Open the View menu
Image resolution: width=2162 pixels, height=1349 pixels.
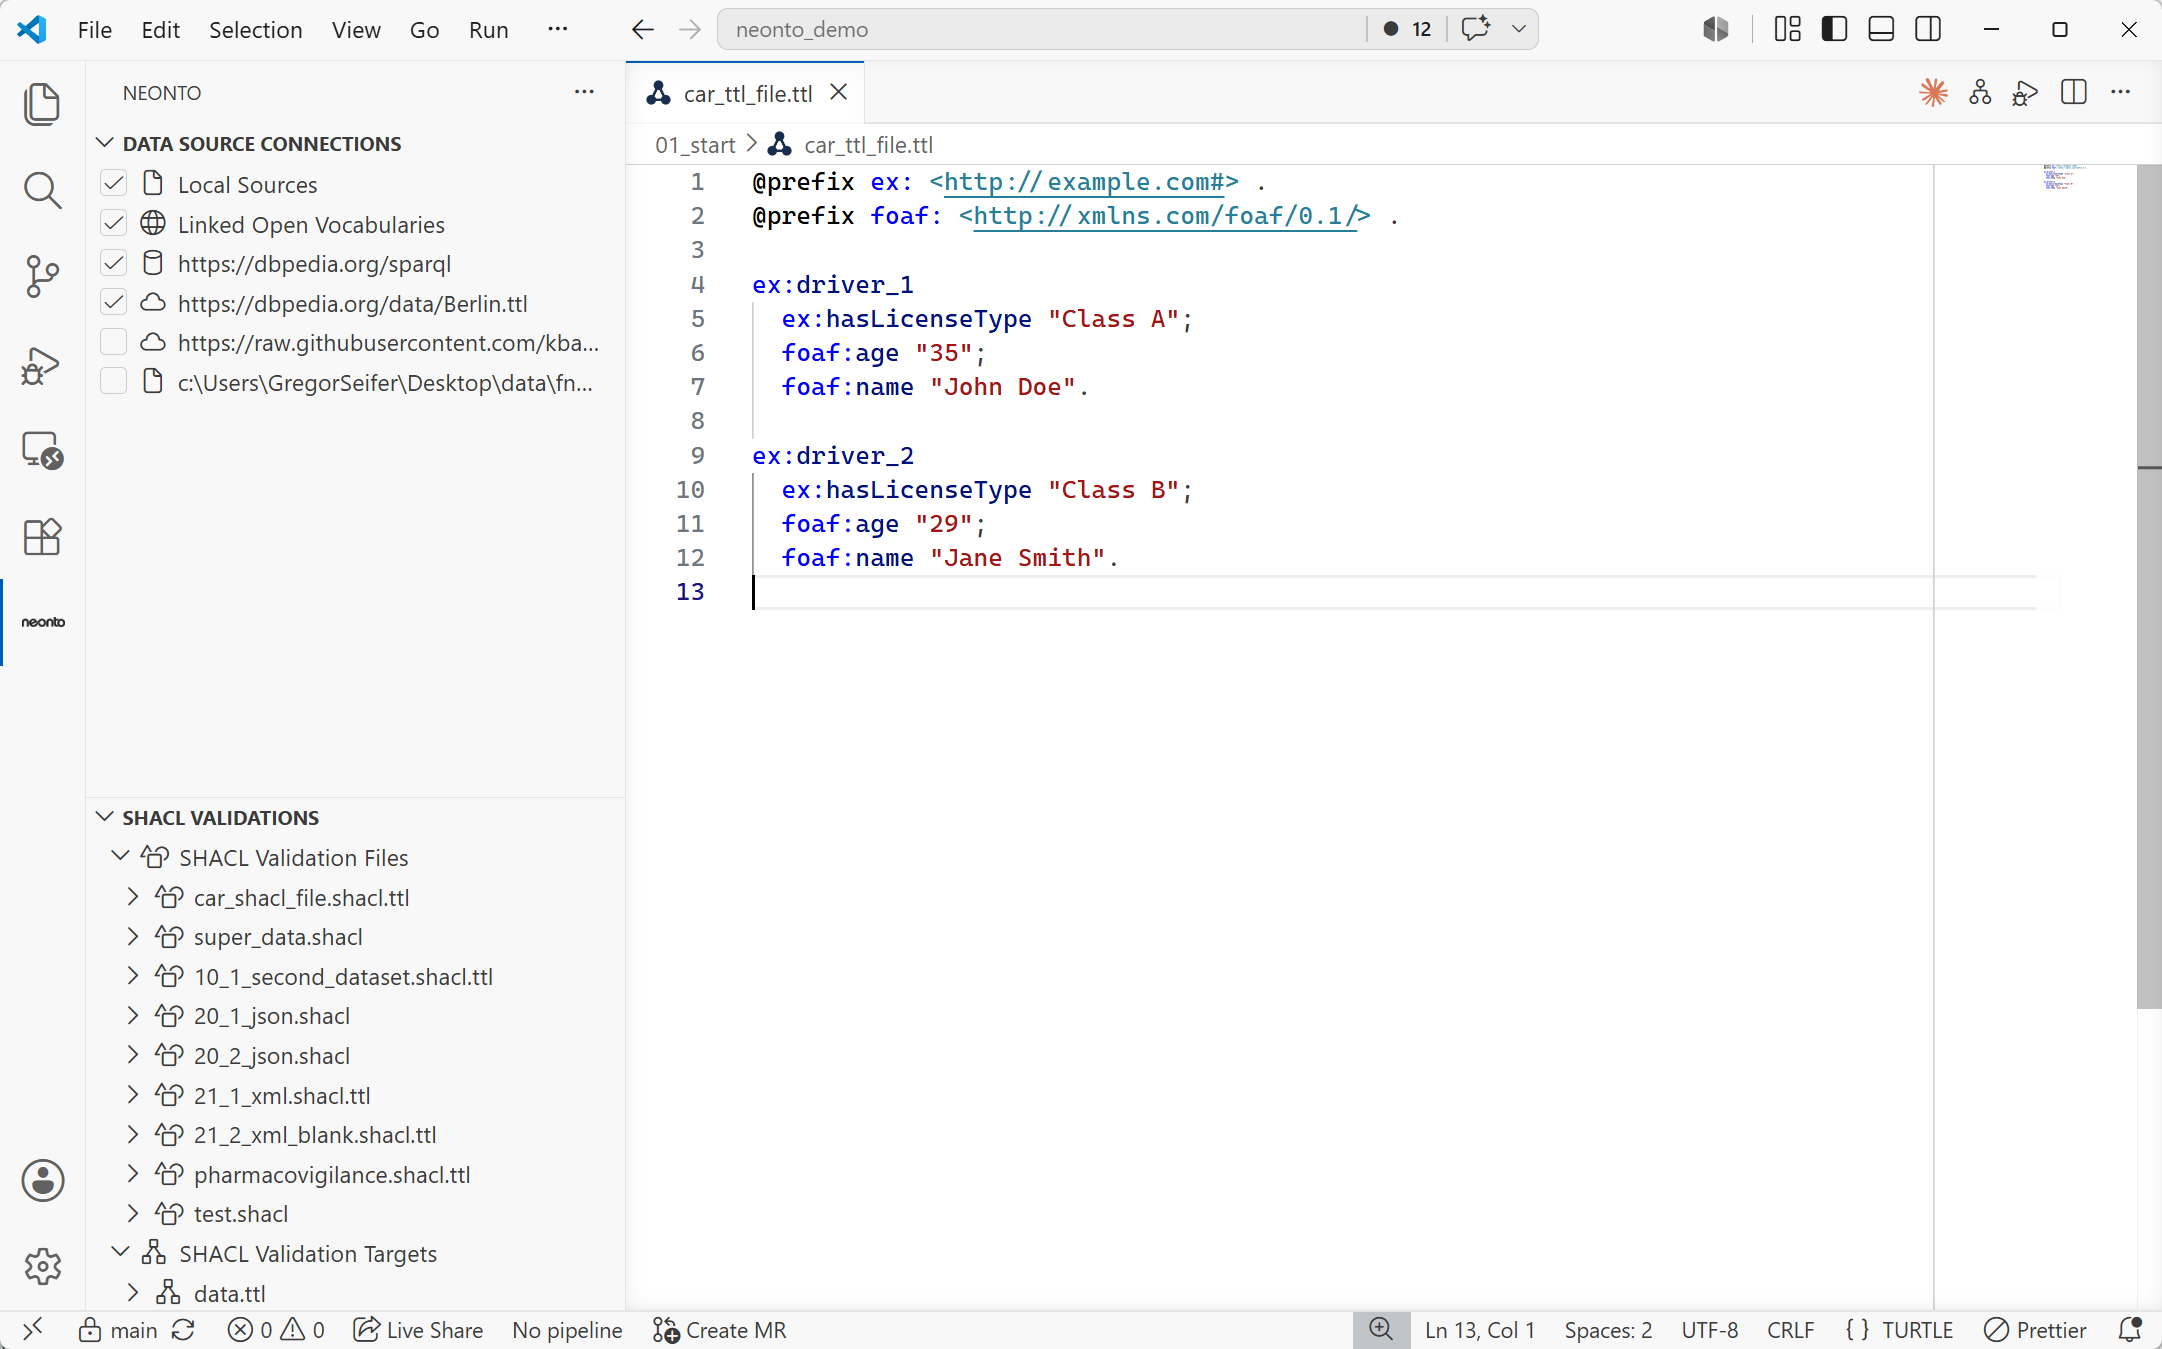pos(356,30)
